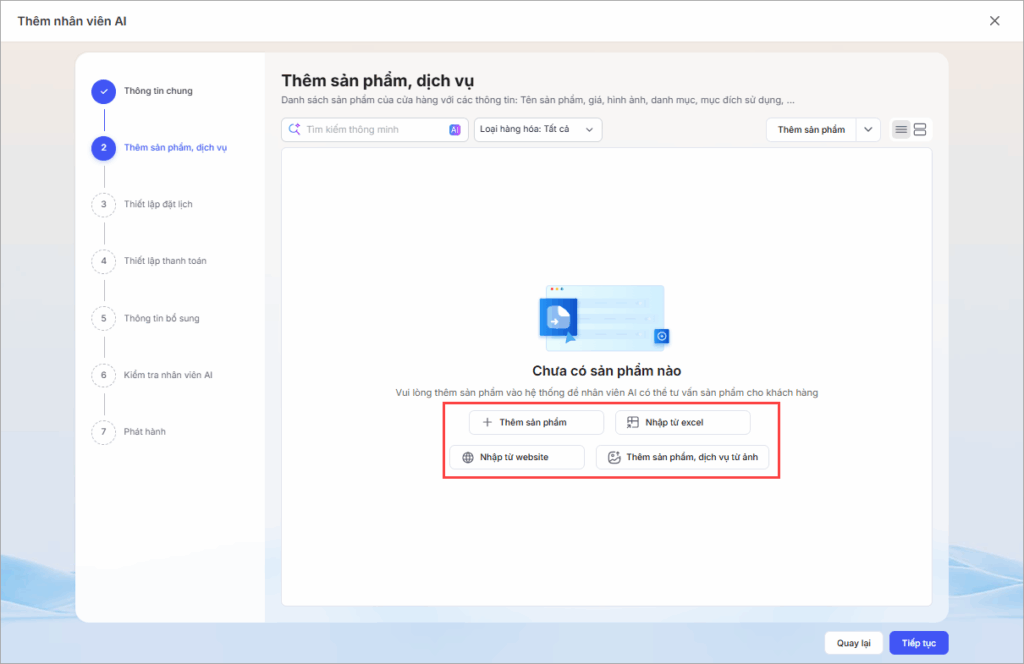Open the Loại hàng hóa filter dropdown
1024x664 pixels.
pyautogui.click(x=538, y=130)
